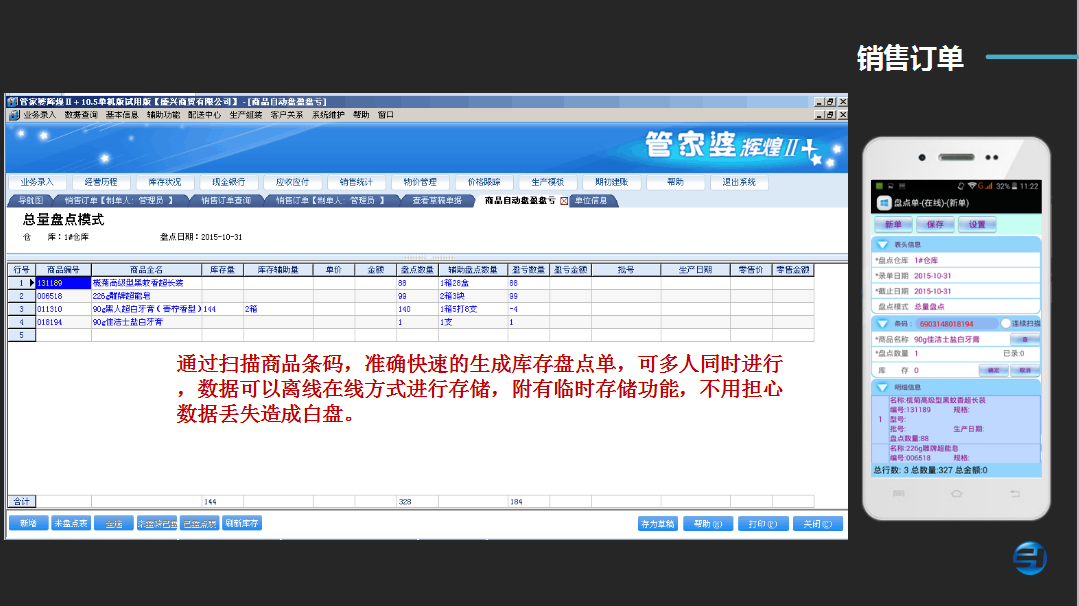Viewport: 1079px width, 606px height.
Task: Click the 全选 button
Action: pyautogui.click(x=114, y=523)
